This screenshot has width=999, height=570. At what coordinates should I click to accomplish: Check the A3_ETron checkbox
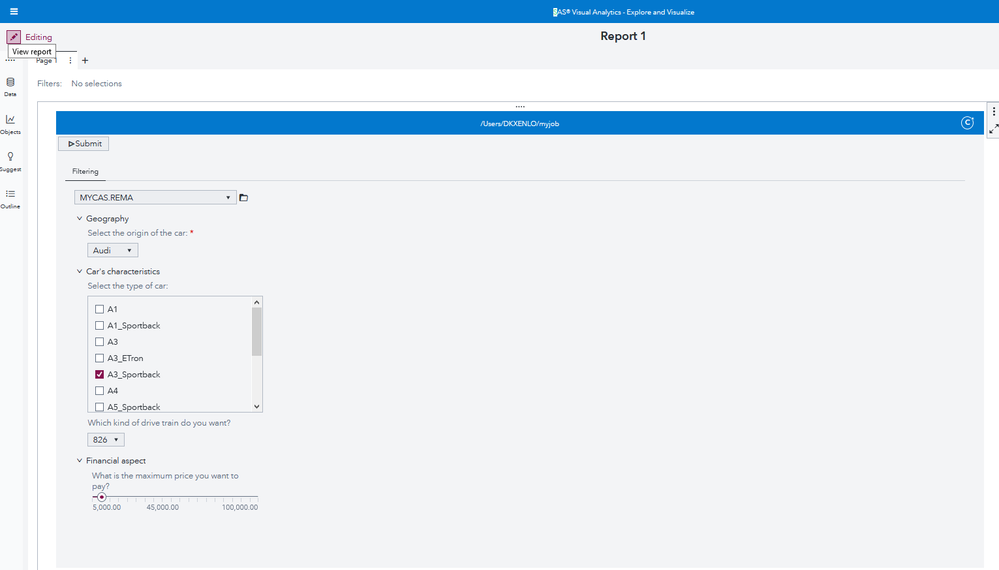point(99,358)
